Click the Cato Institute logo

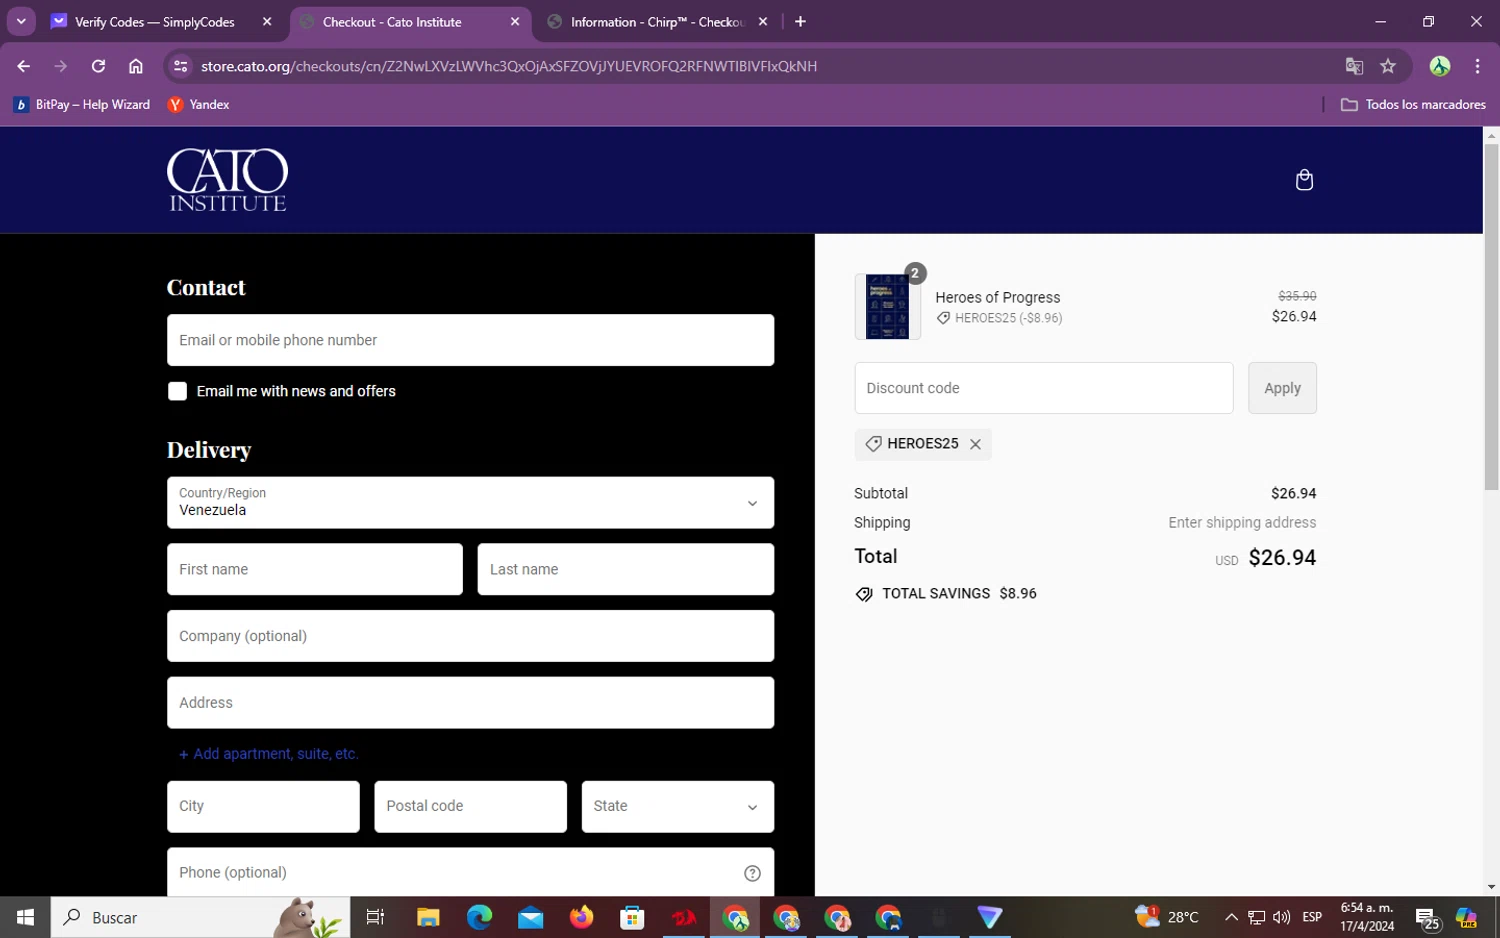coord(227,180)
